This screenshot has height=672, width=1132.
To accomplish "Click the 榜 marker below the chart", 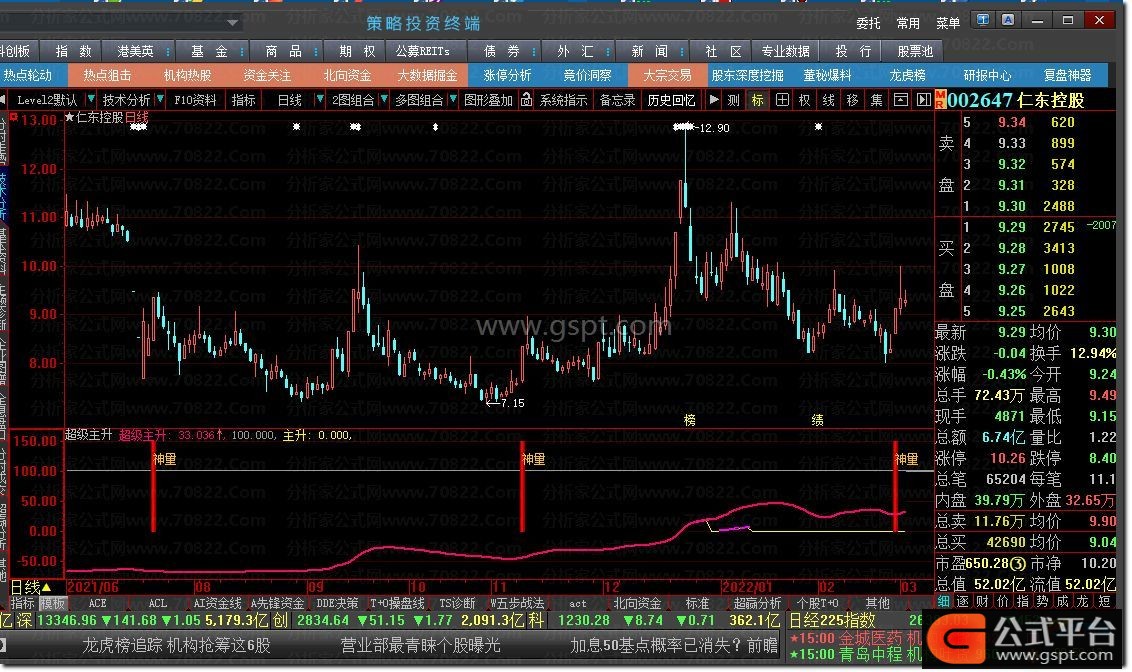I will pyautogui.click(x=689, y=420).
